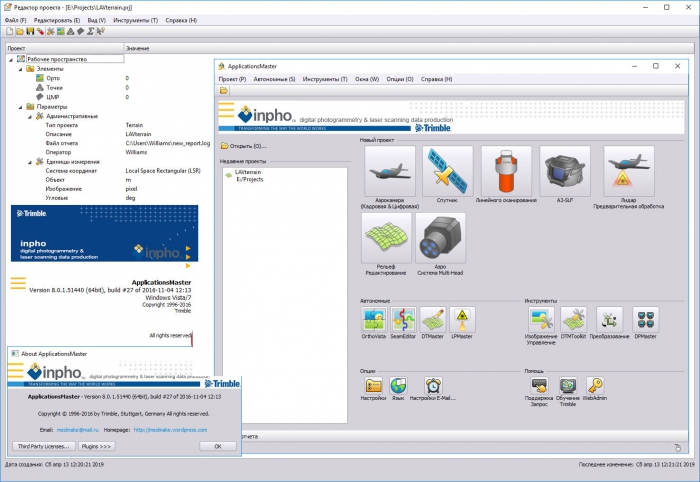Collapse the Рабочее пространство tree node
The width and height of the screenshot is (700, 482).
[x=10, y=59]
